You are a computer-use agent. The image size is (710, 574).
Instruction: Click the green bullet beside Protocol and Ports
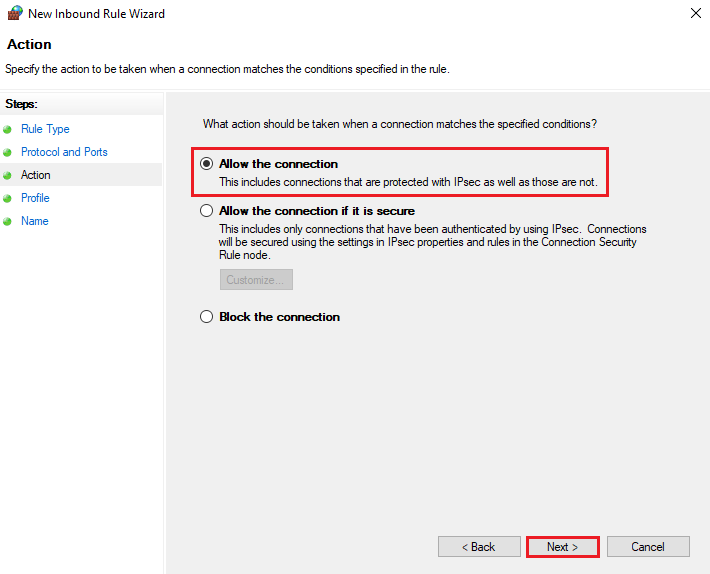point(8,153)
